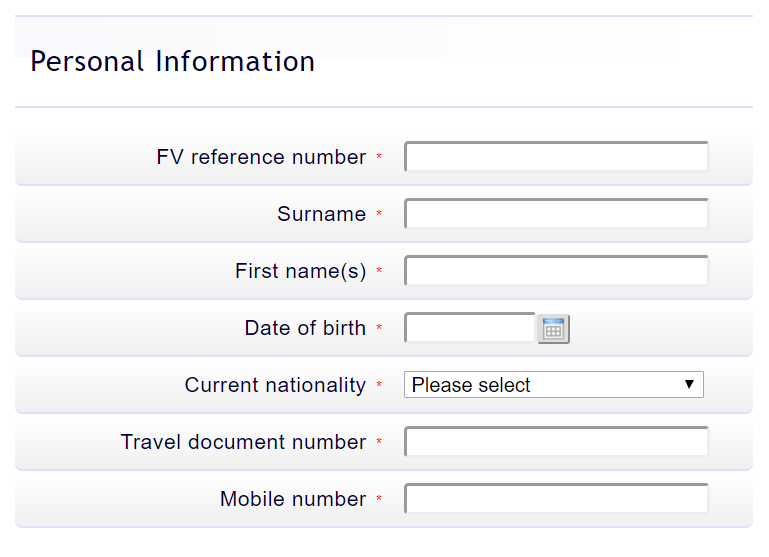Click the First name(s) label
The width and height of the screenshot is (769, 557).
pyautogui.click(x=300, y=271)
